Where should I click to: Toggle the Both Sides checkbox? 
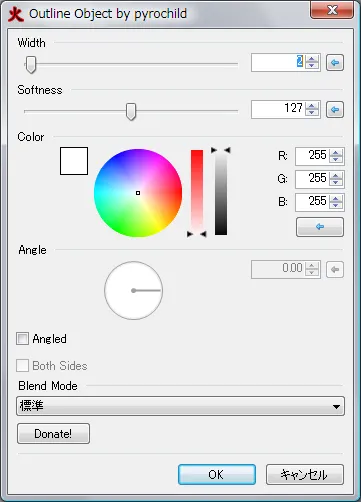coord(22,366)
